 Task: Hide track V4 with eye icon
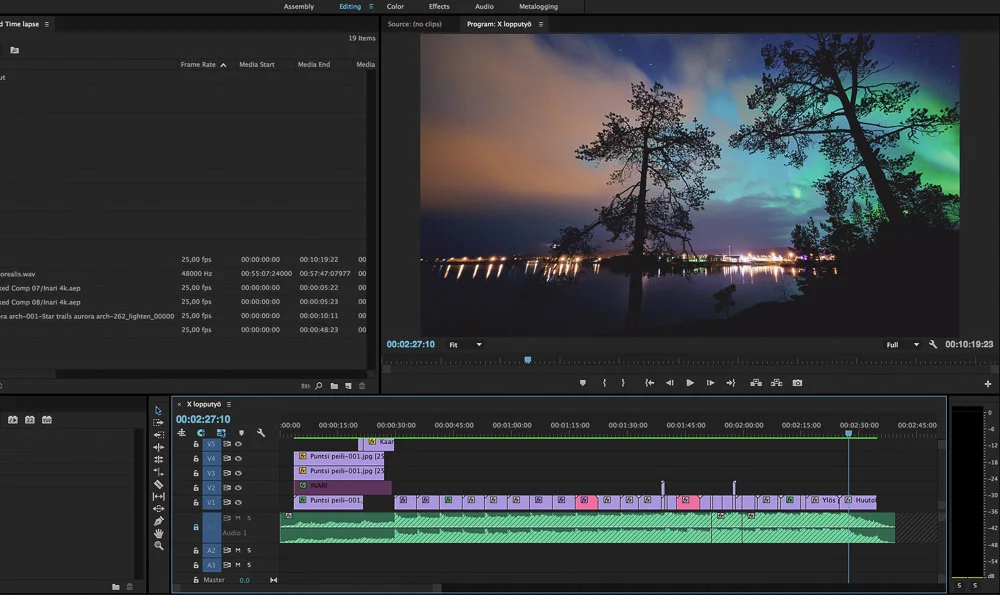pyautogui.click(x=238, y=459)
